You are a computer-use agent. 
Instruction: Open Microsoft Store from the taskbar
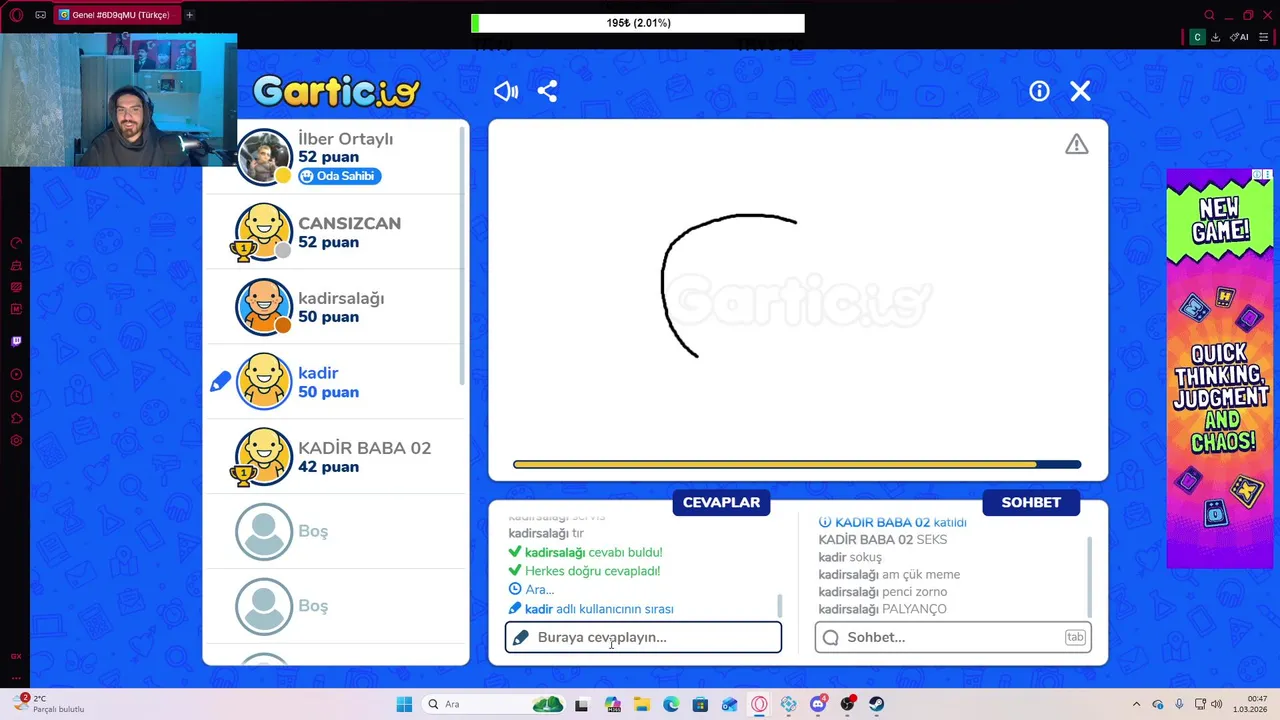[700, 704]
